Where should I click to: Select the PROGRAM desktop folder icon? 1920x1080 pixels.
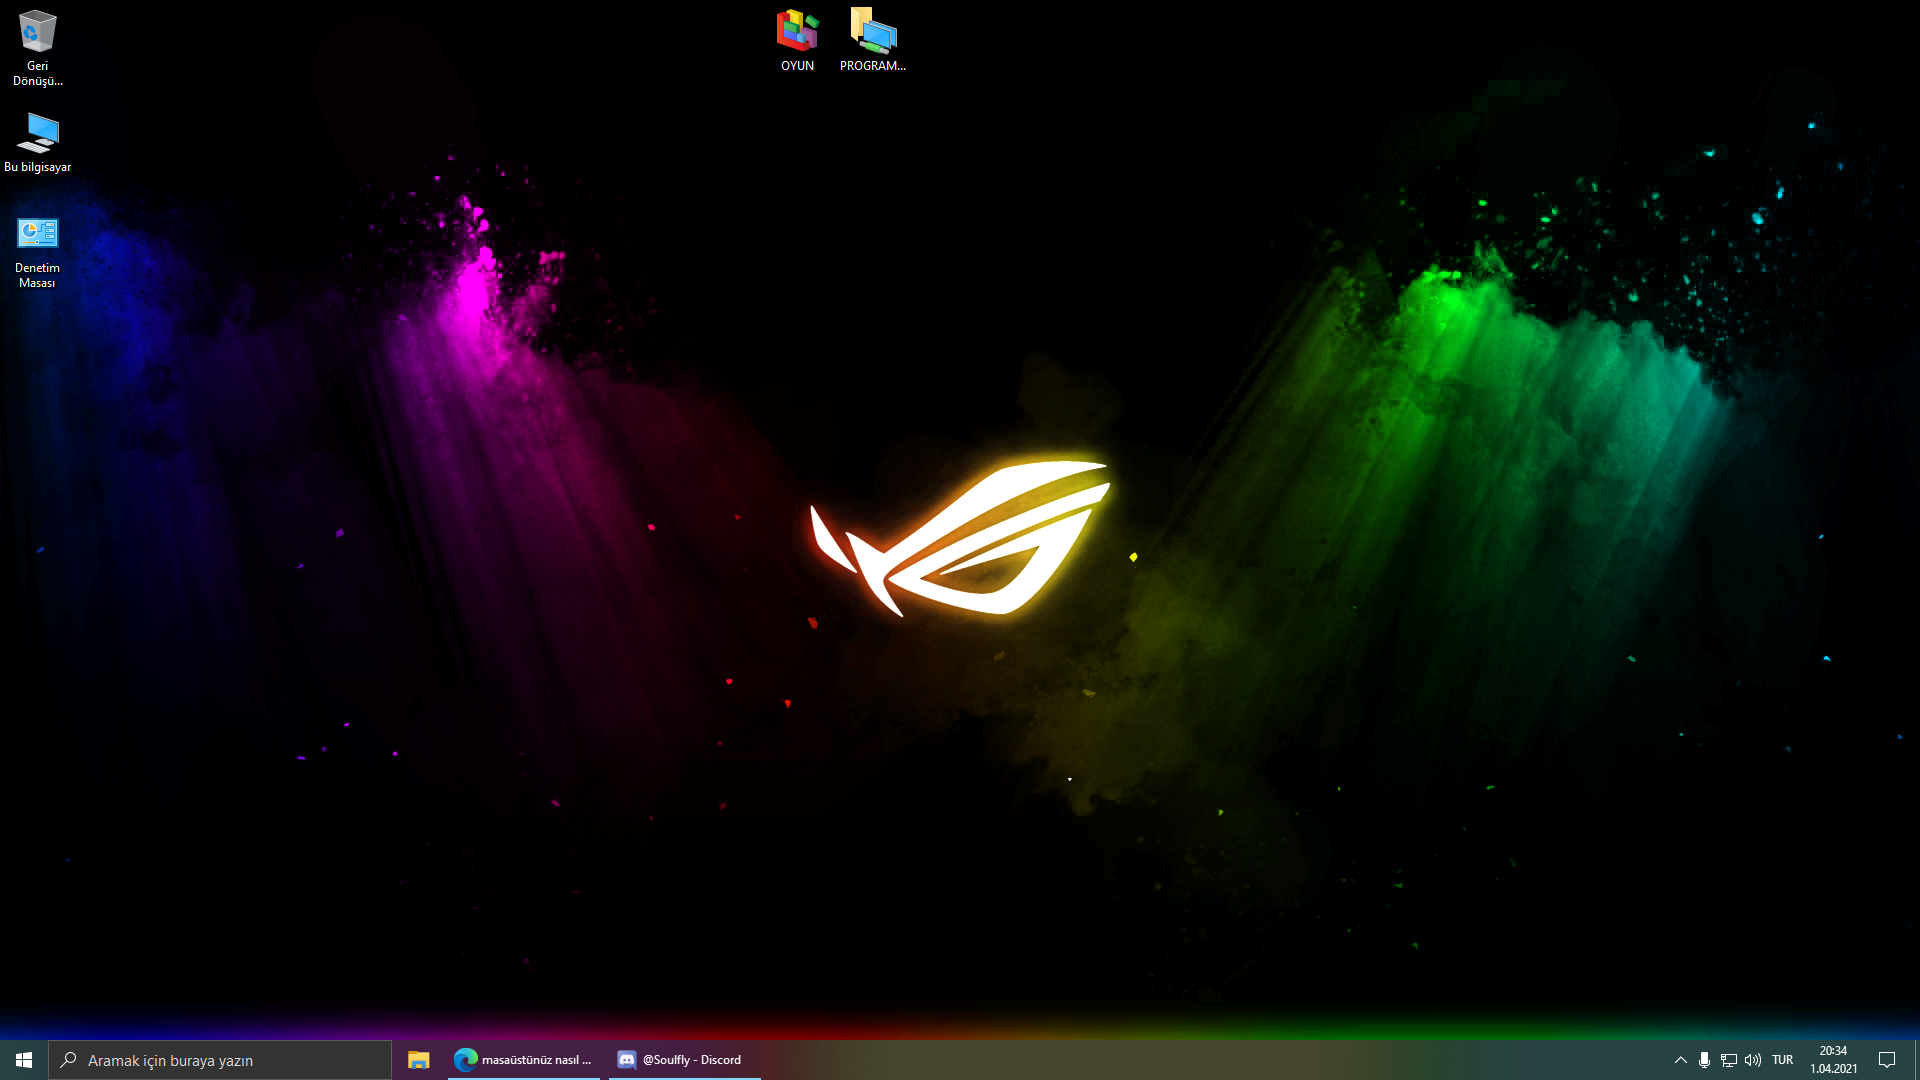click(x=873, y=40)
